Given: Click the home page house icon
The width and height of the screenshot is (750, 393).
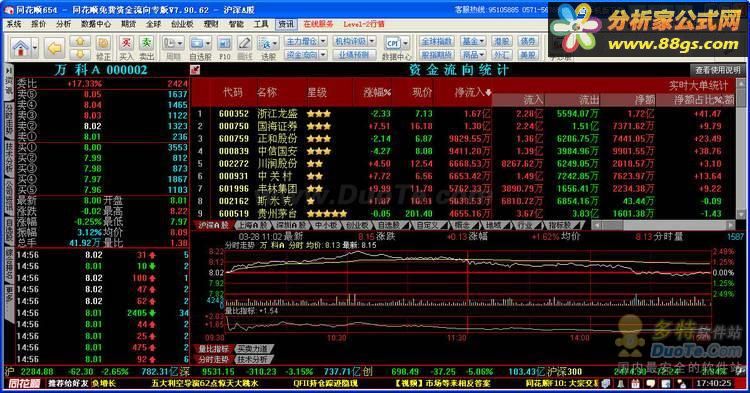Looking at the screenshot, I should pyautogui.click(x=21, y=48).
